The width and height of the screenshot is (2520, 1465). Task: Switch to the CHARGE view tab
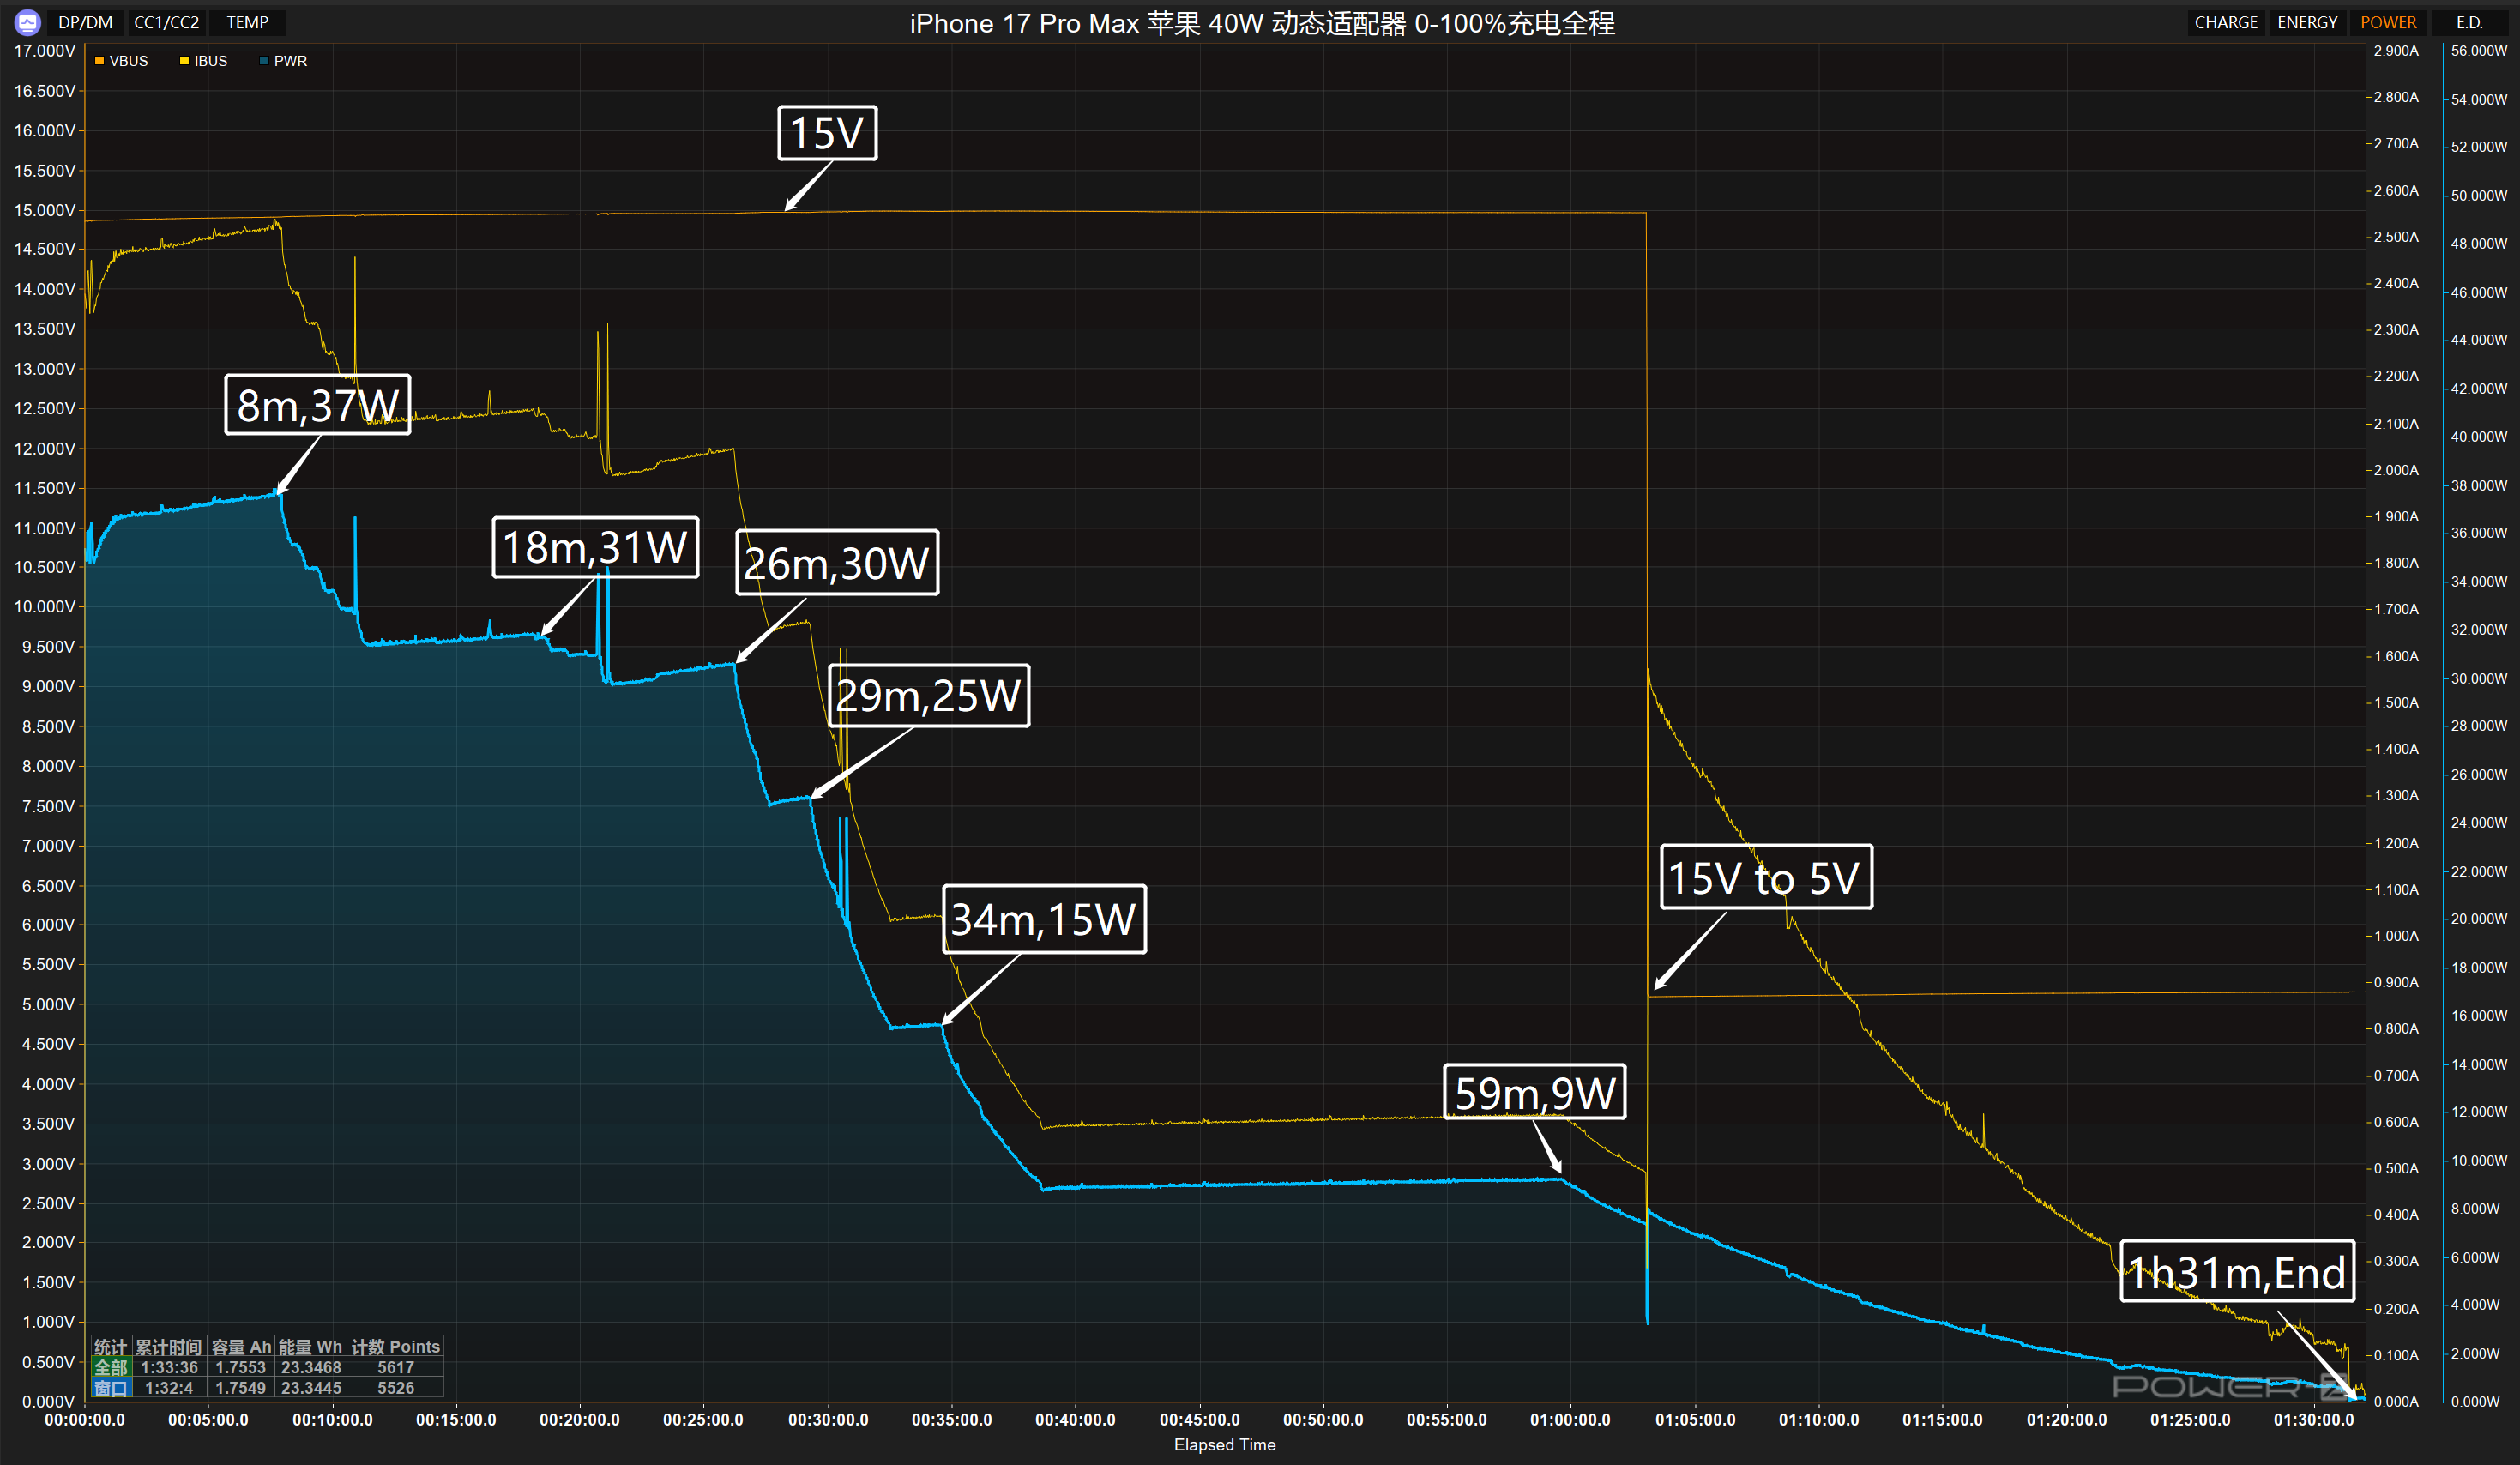2225,22
